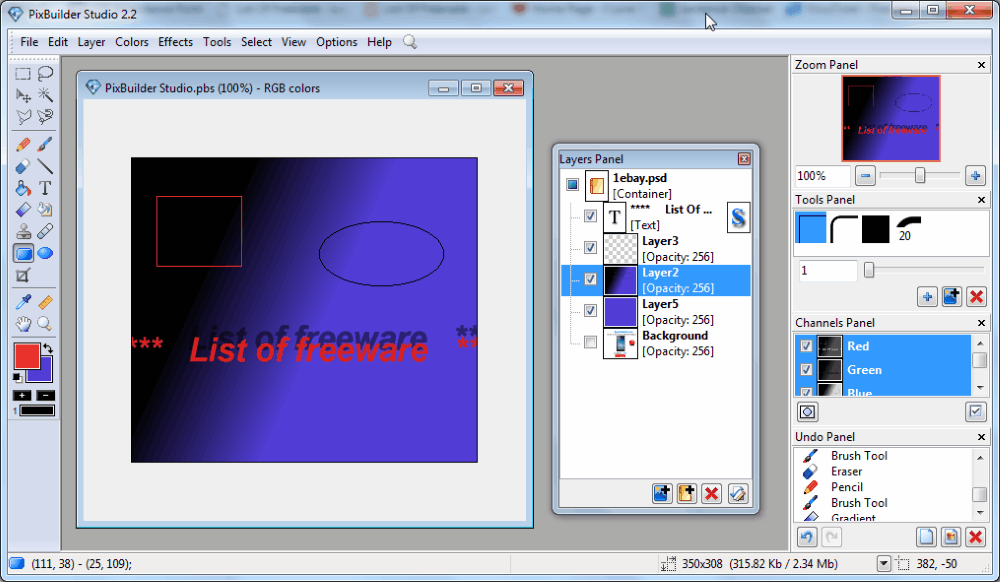Select the Gradient tool in toolbox

click(x=23, y=210)
